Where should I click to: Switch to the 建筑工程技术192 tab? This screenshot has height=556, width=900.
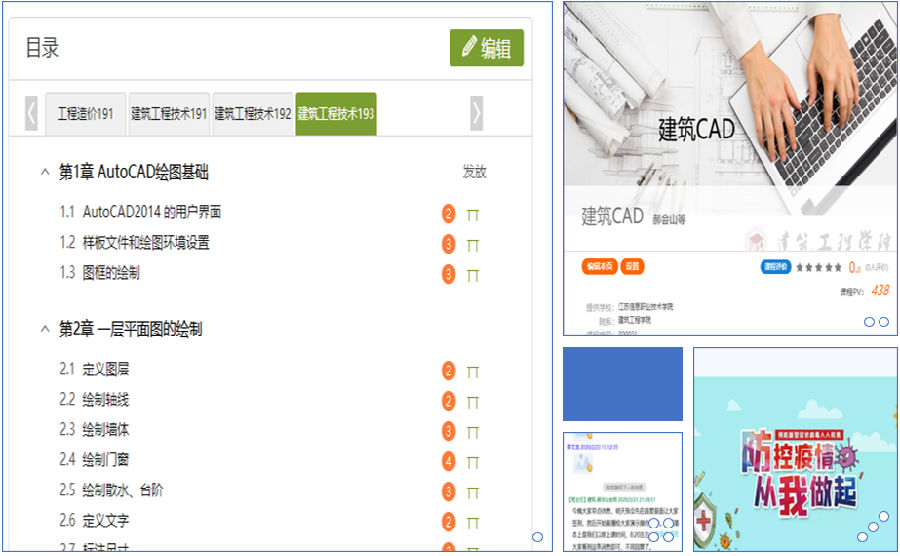point(253,114)
